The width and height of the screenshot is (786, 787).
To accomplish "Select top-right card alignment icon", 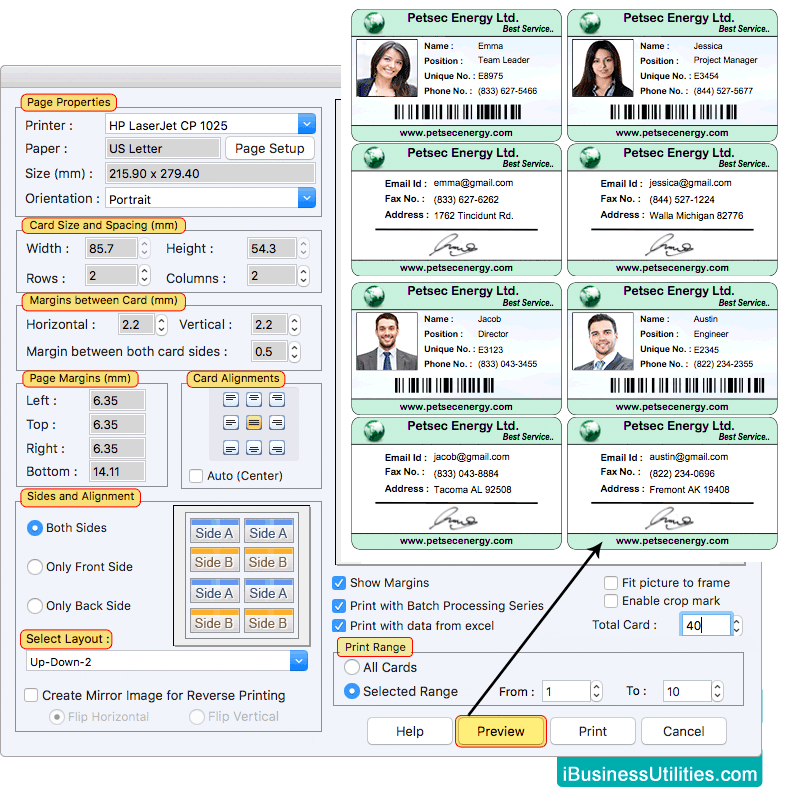I will pyautogui.click(x=277, y=400).
